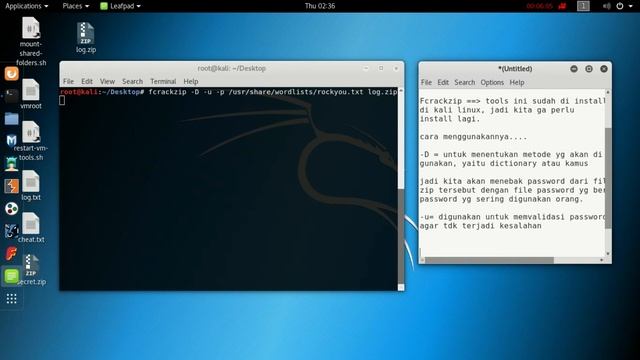Launch the Maltego dark patterned icon in dock
Viewport: 640px width, 360px height.
click(x=11, y=231)
